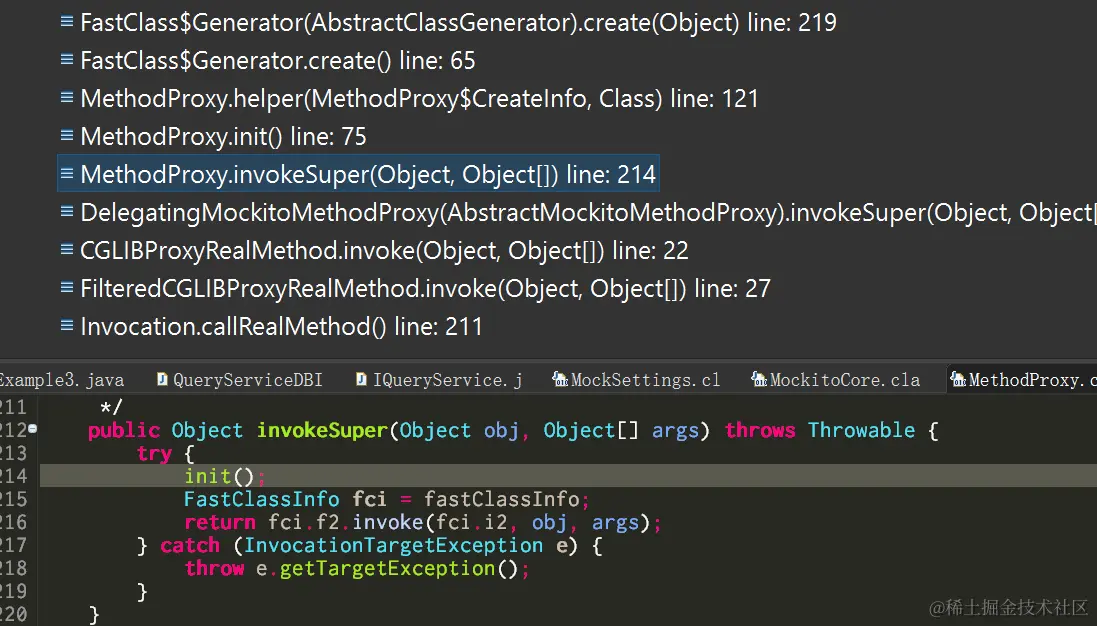Click stack frame icon beside MethodProxy.helper
This screenshot has height=626, width=1097.
tap(67, 97)
